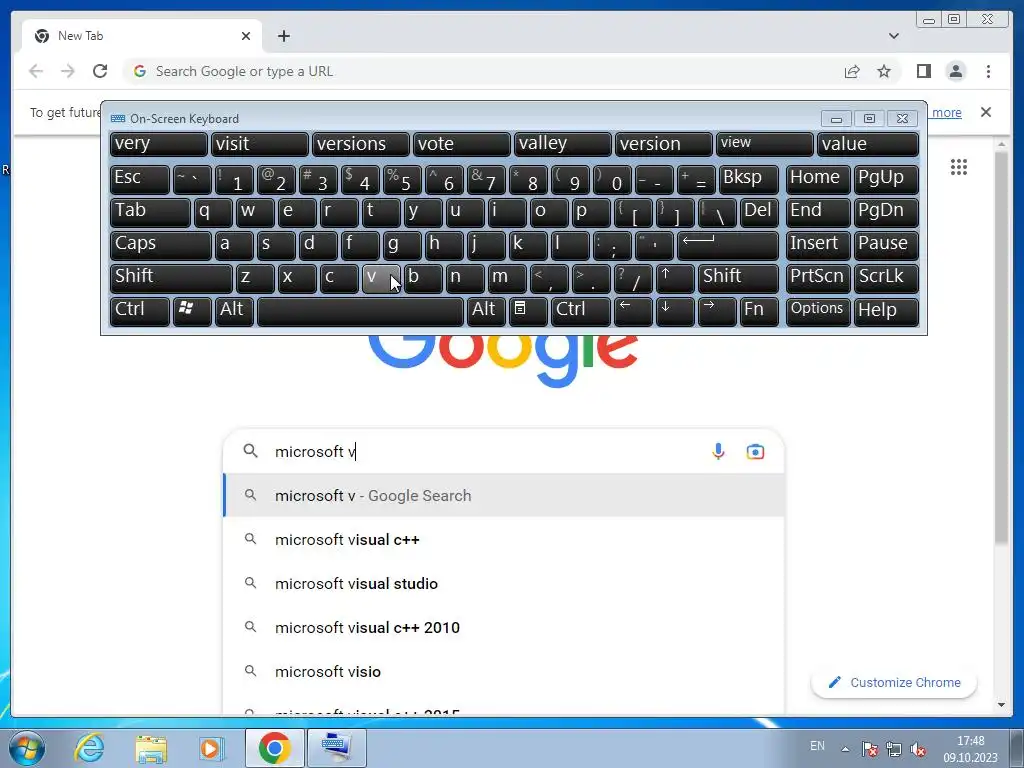
Task: Open a new tab with plus
Action: tap(283, 36)
